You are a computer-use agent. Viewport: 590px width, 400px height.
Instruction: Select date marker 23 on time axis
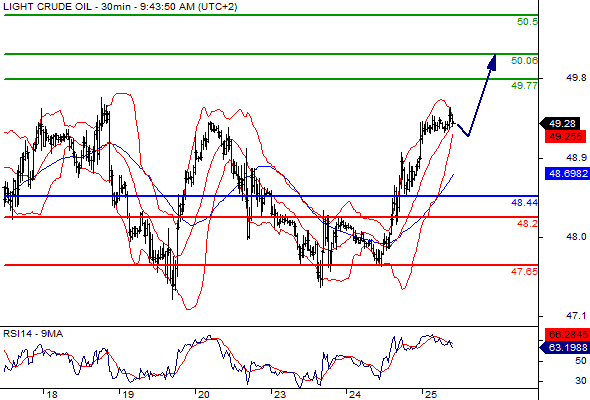pyautogui.click(x=280, y=394)
